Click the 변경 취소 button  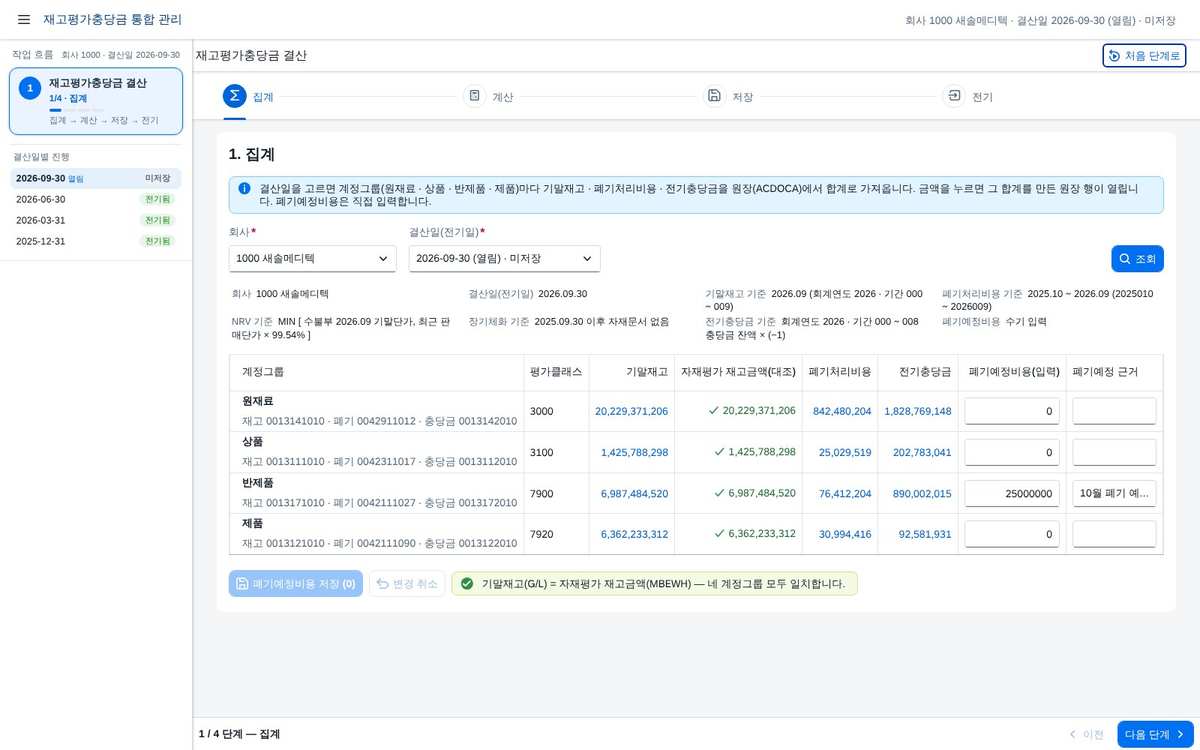click(407, 583)
